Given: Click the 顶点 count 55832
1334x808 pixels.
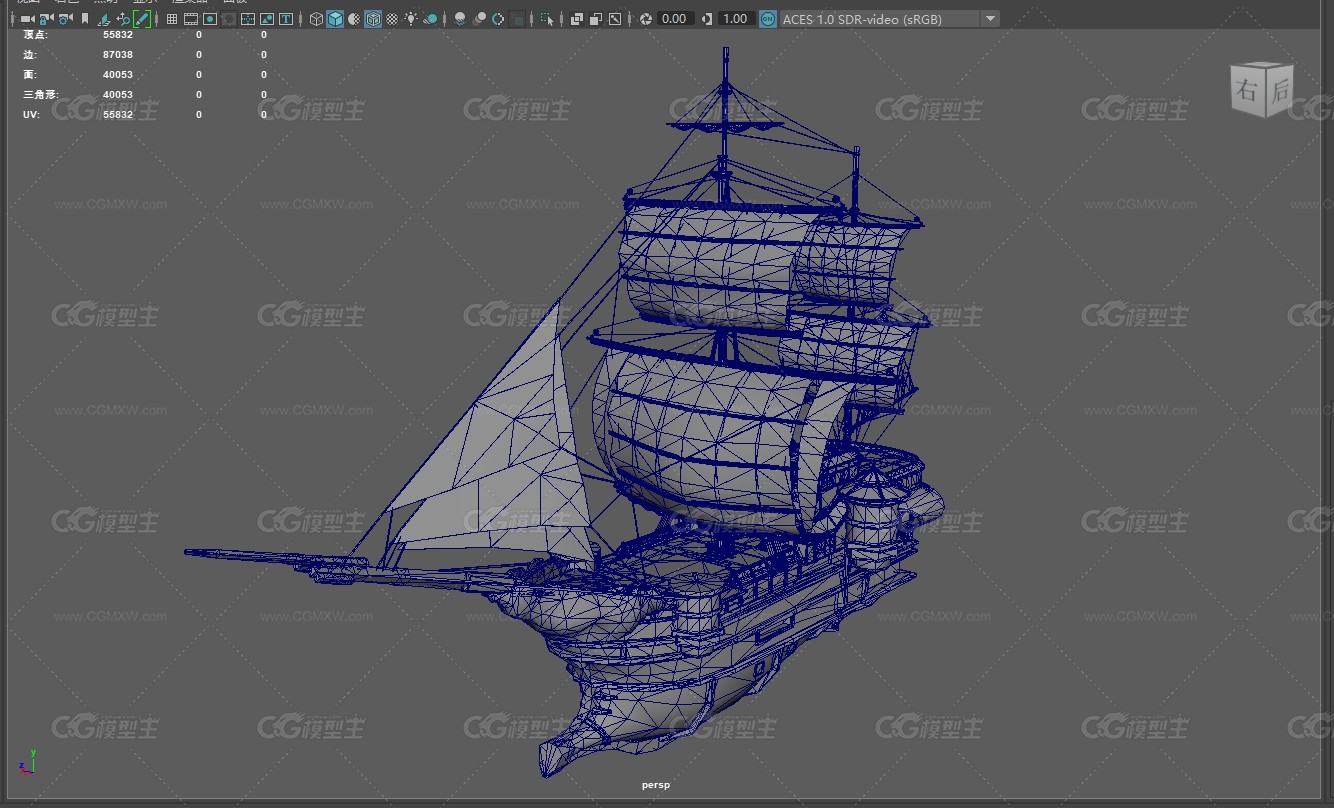Looking at the screenshot, I should pyautogui.click(x=118, y=34).
